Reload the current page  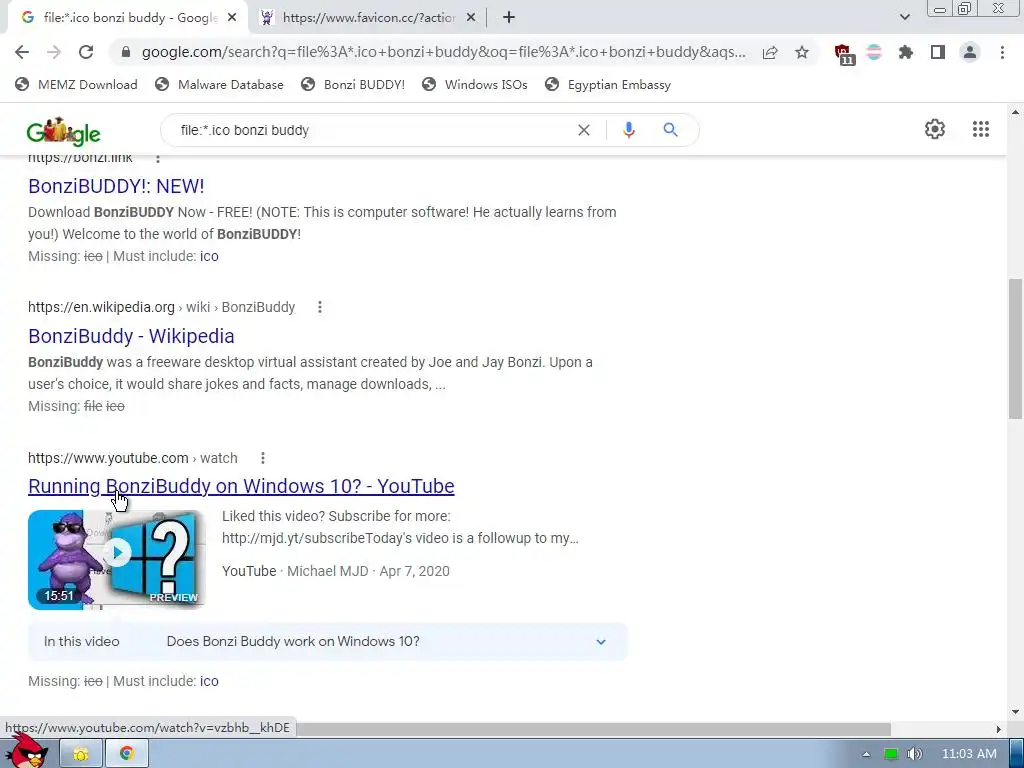tap(86, 52)
